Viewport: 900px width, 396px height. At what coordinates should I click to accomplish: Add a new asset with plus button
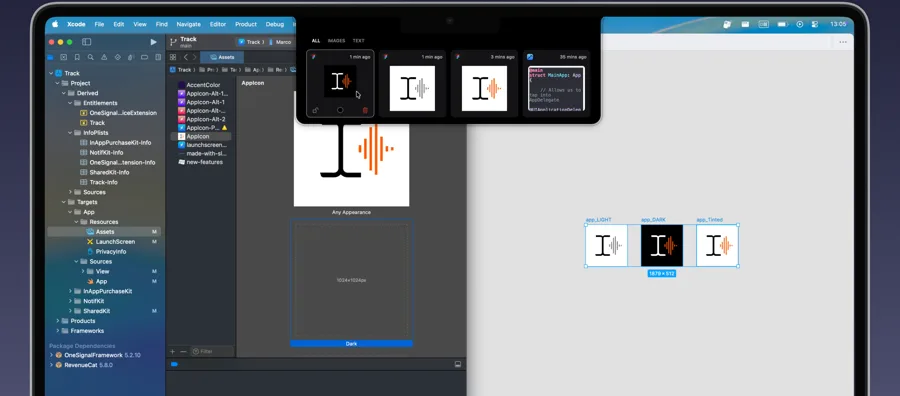tap(172, 351)
